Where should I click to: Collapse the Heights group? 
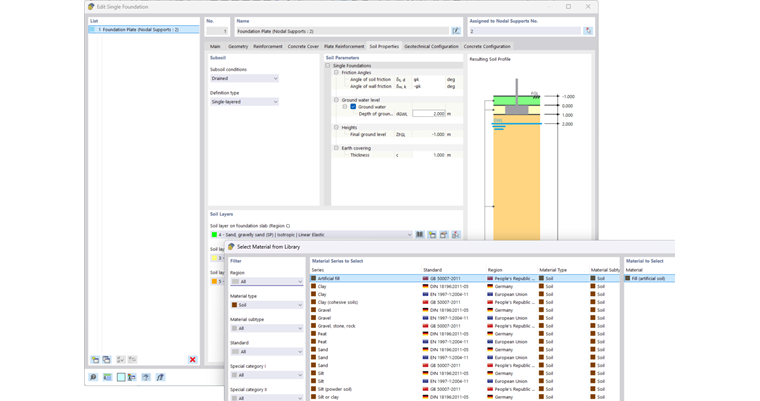336,128
